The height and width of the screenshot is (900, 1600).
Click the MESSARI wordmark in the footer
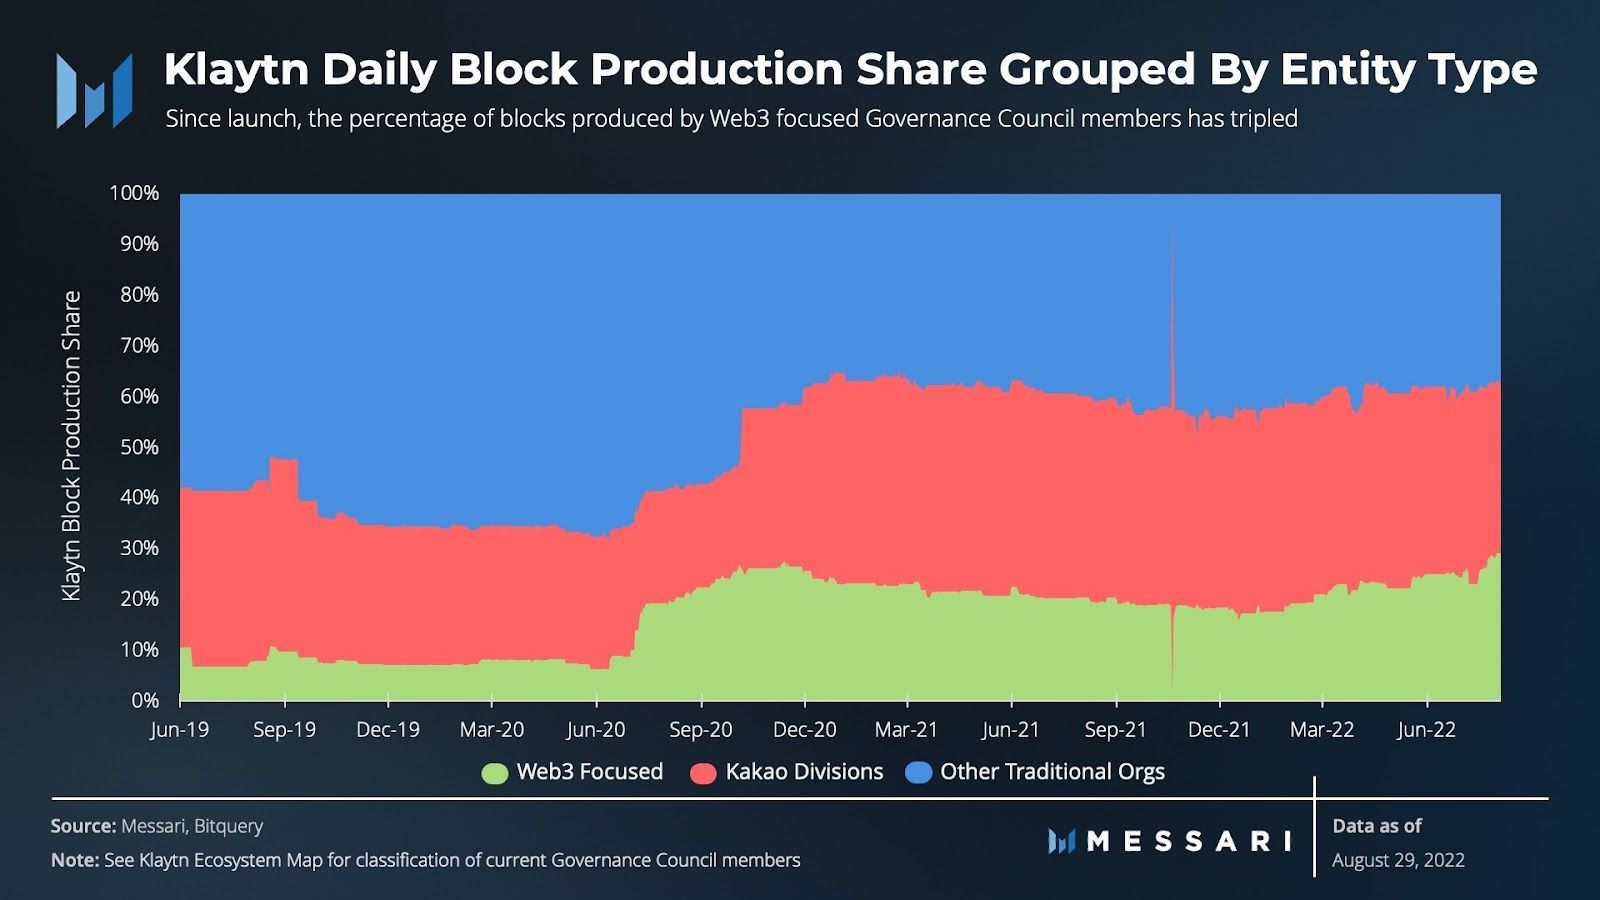coord(1189,841)
